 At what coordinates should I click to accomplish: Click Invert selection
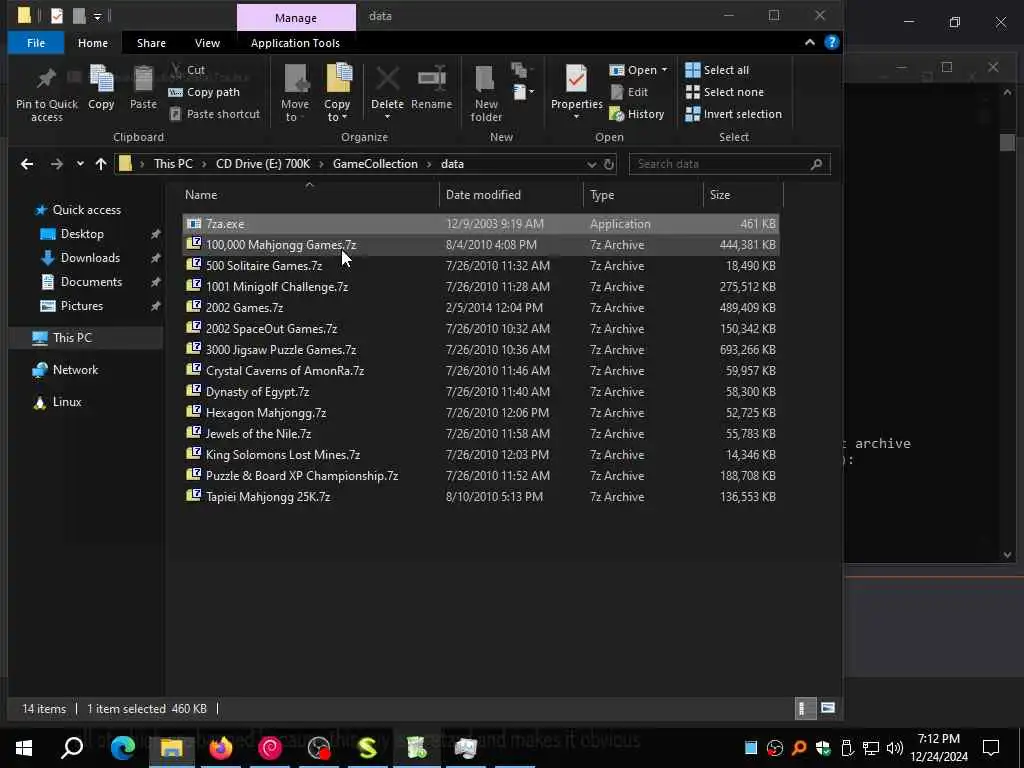(x=733, y=114)
